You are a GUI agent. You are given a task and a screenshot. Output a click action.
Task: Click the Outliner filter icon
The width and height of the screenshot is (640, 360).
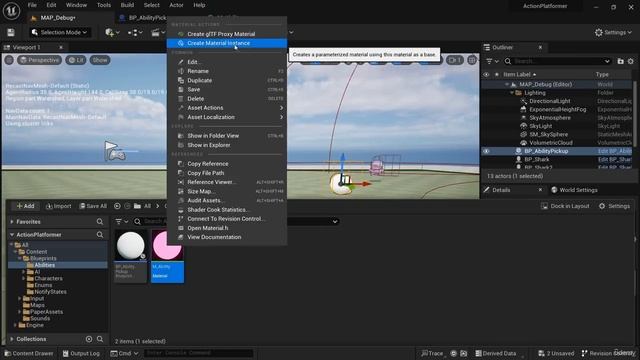[489, 61]
